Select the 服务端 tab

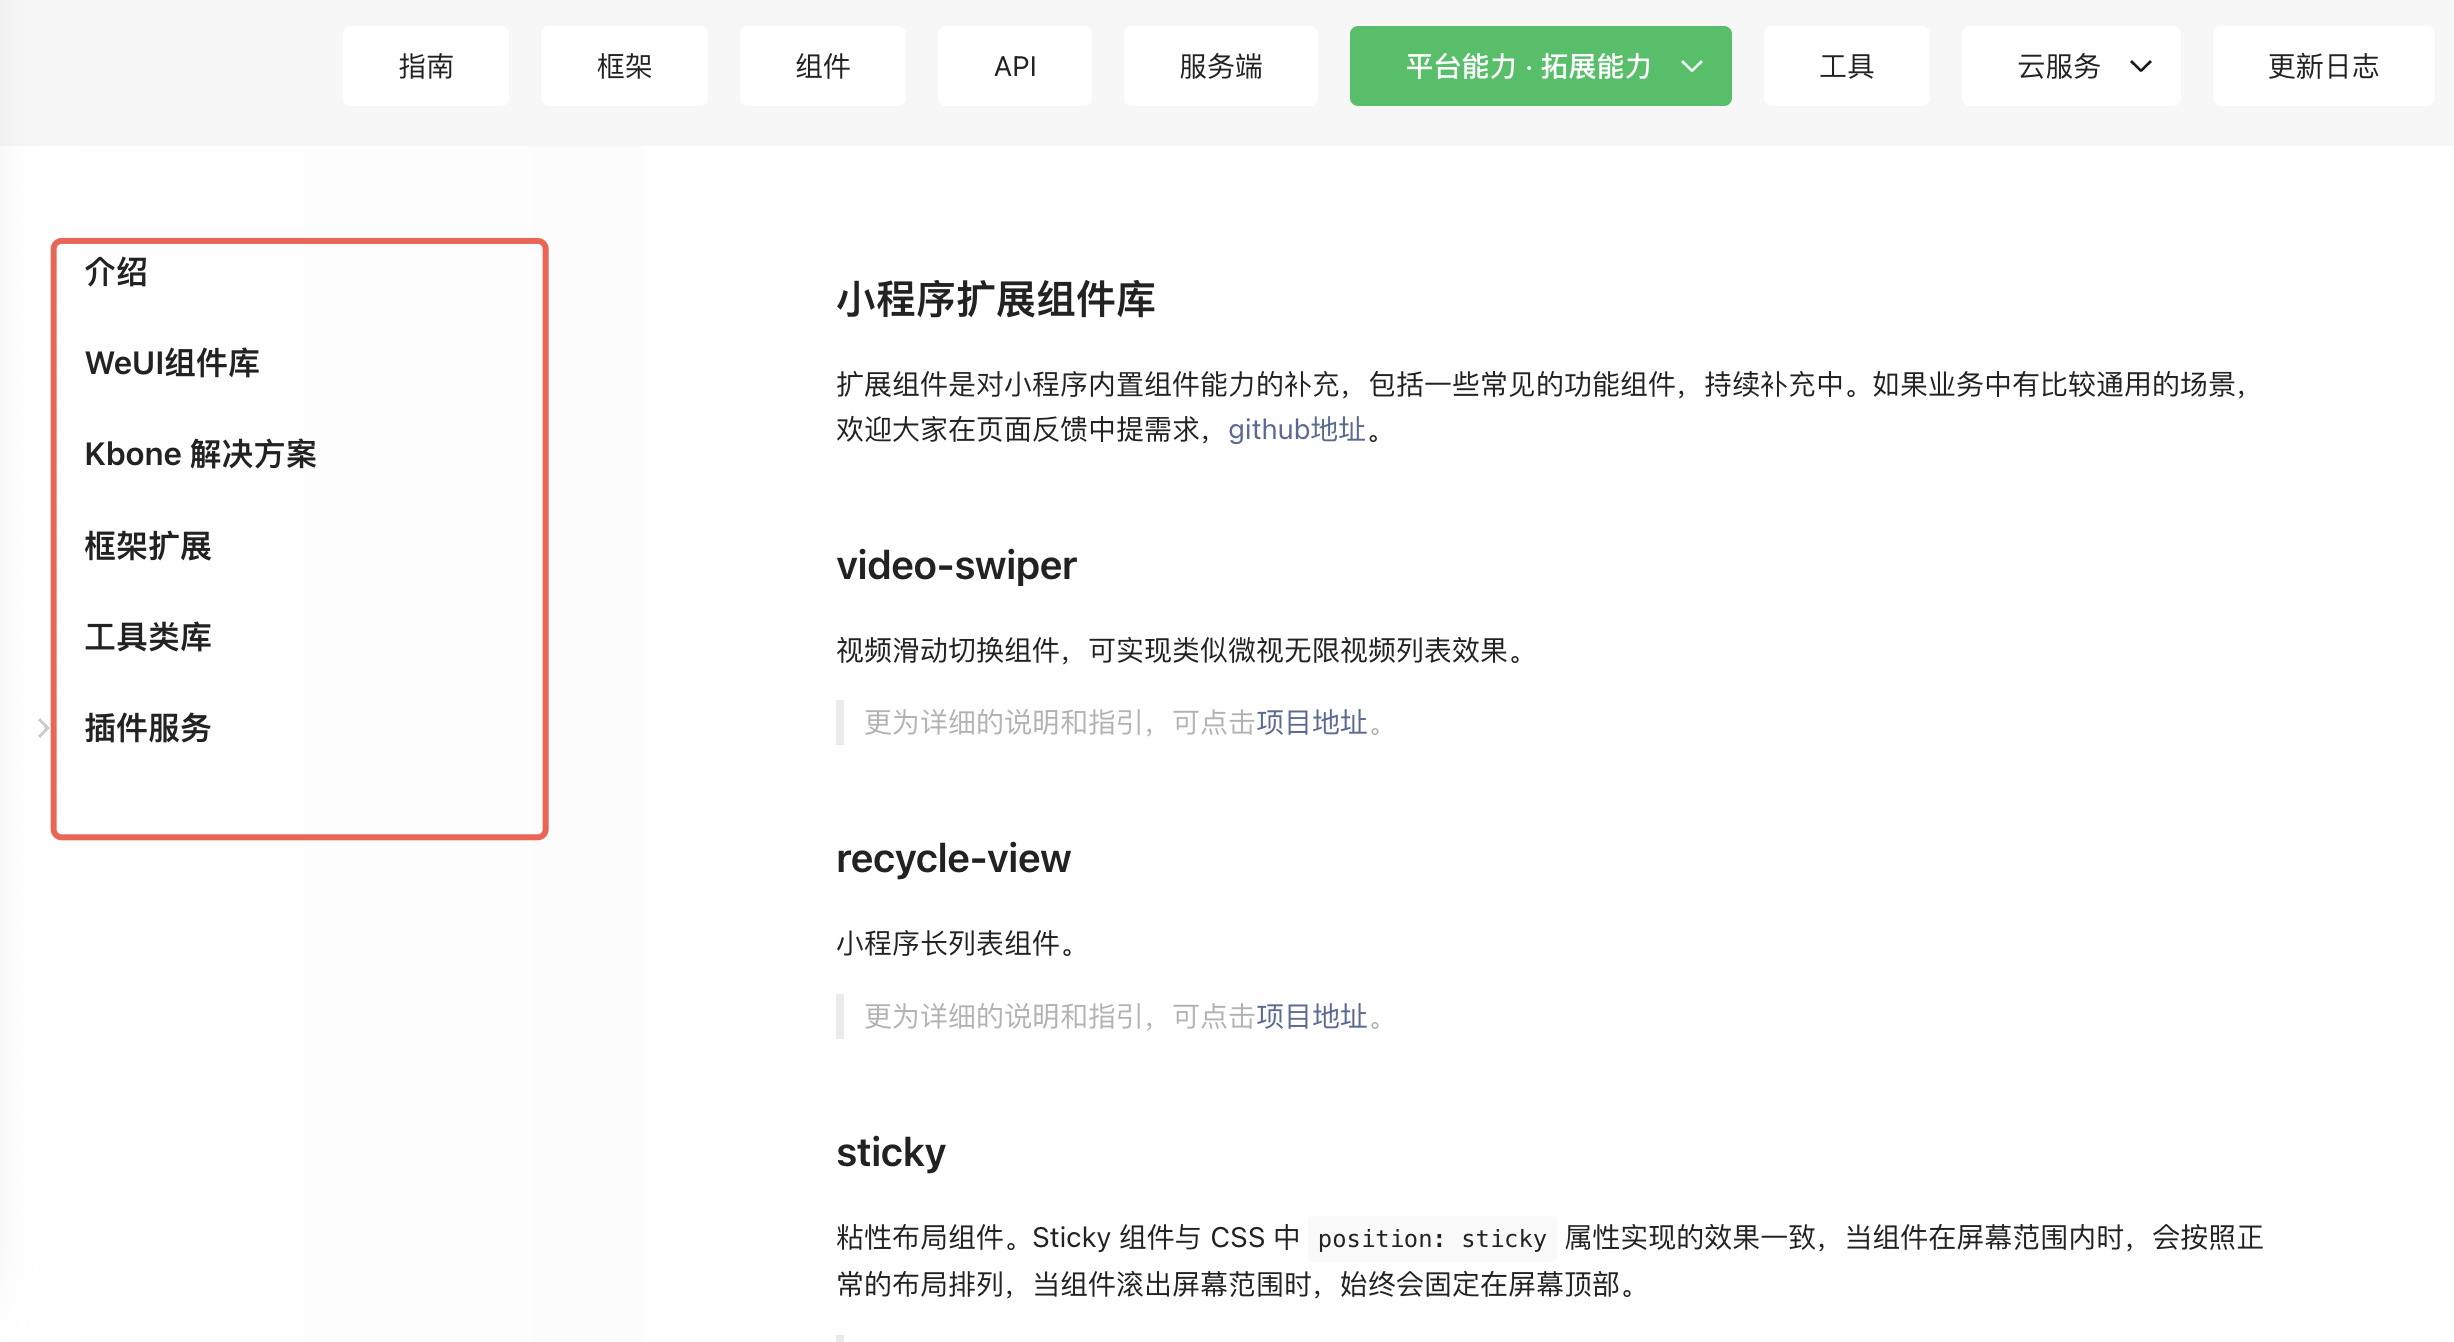(x=1220, y=66)
